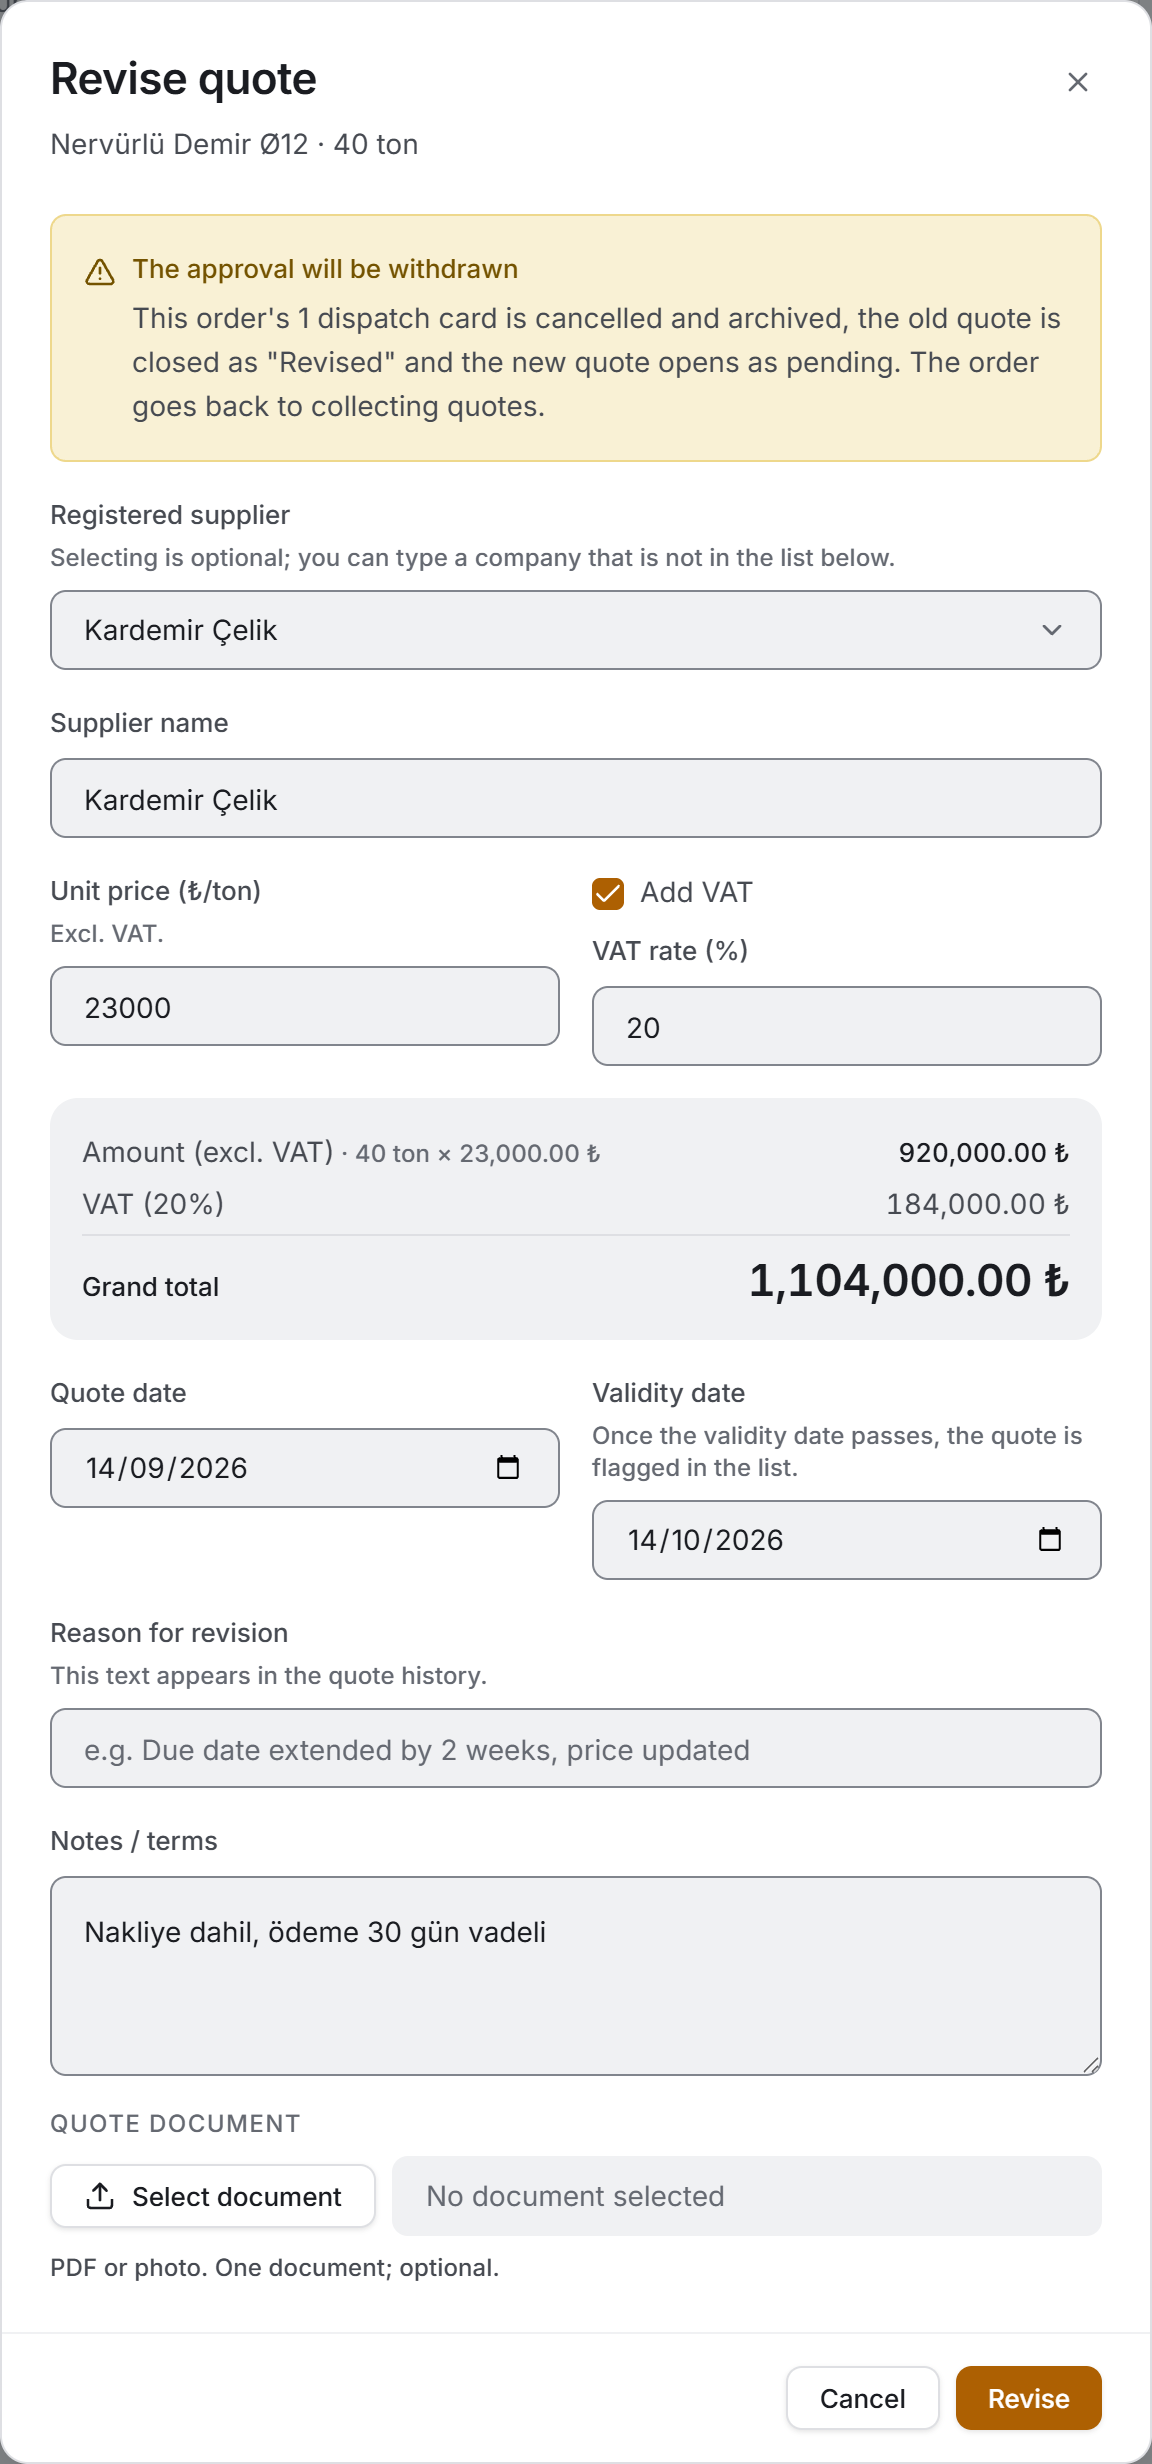1152x2464 pixels.
Task: Click the textarea resize handle corner
Action: pyautogui.click(x=1091, y=2065)
